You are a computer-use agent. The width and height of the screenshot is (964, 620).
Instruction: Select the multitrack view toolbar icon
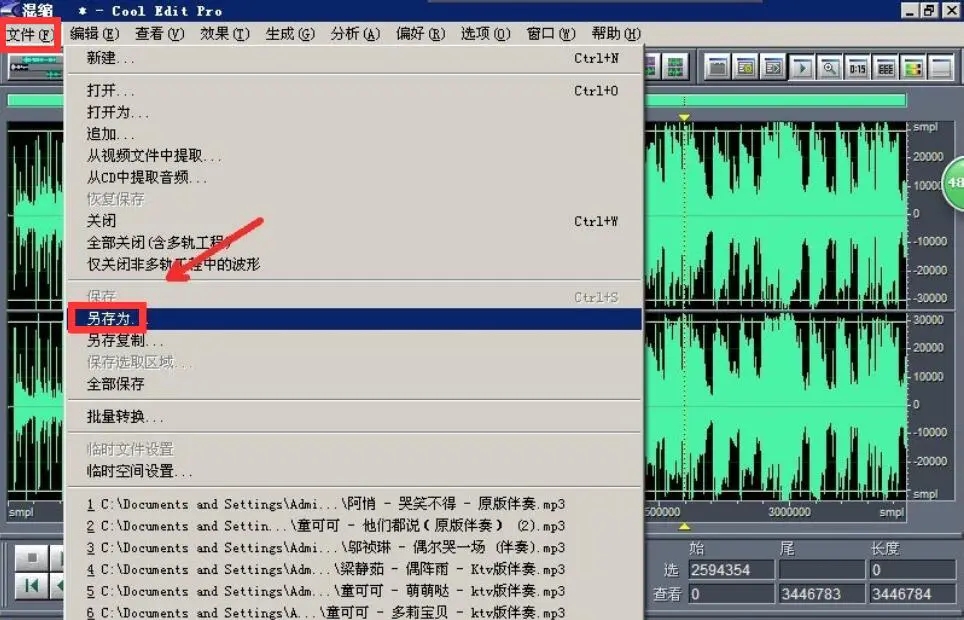point(675,67)
